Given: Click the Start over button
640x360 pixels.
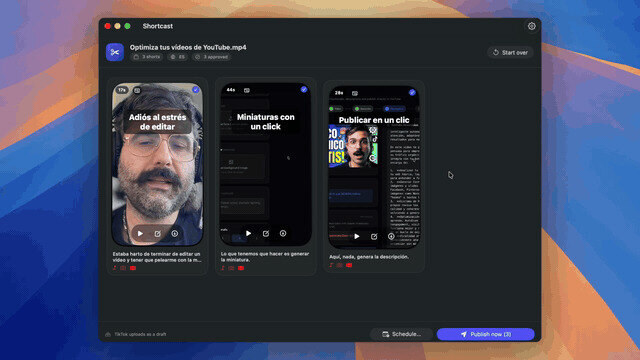Looking at the screenshot, I should tap(510, 52).
